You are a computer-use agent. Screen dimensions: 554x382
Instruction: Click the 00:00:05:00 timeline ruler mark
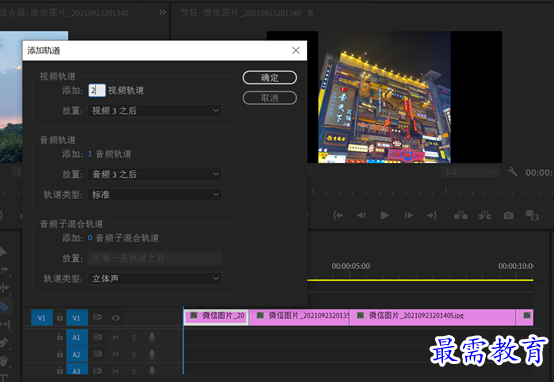[x=350, y=266]
